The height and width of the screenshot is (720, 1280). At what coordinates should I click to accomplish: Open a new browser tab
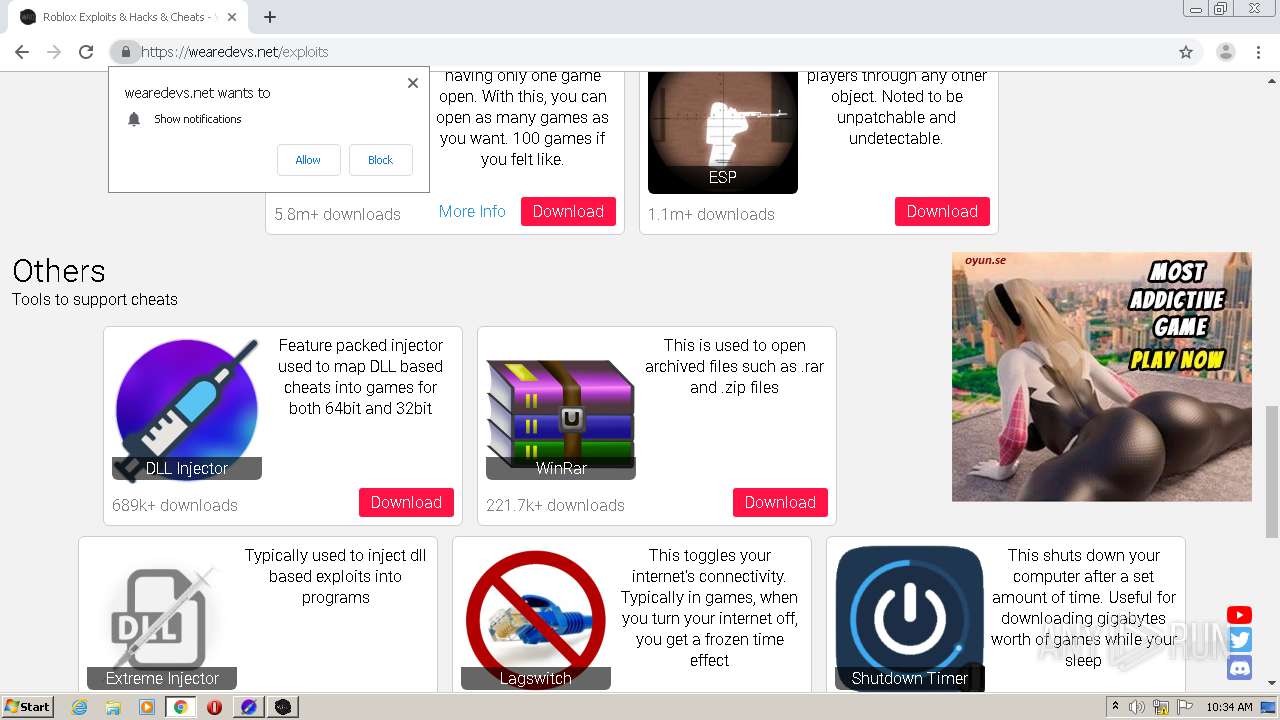[x=270, y=17]
